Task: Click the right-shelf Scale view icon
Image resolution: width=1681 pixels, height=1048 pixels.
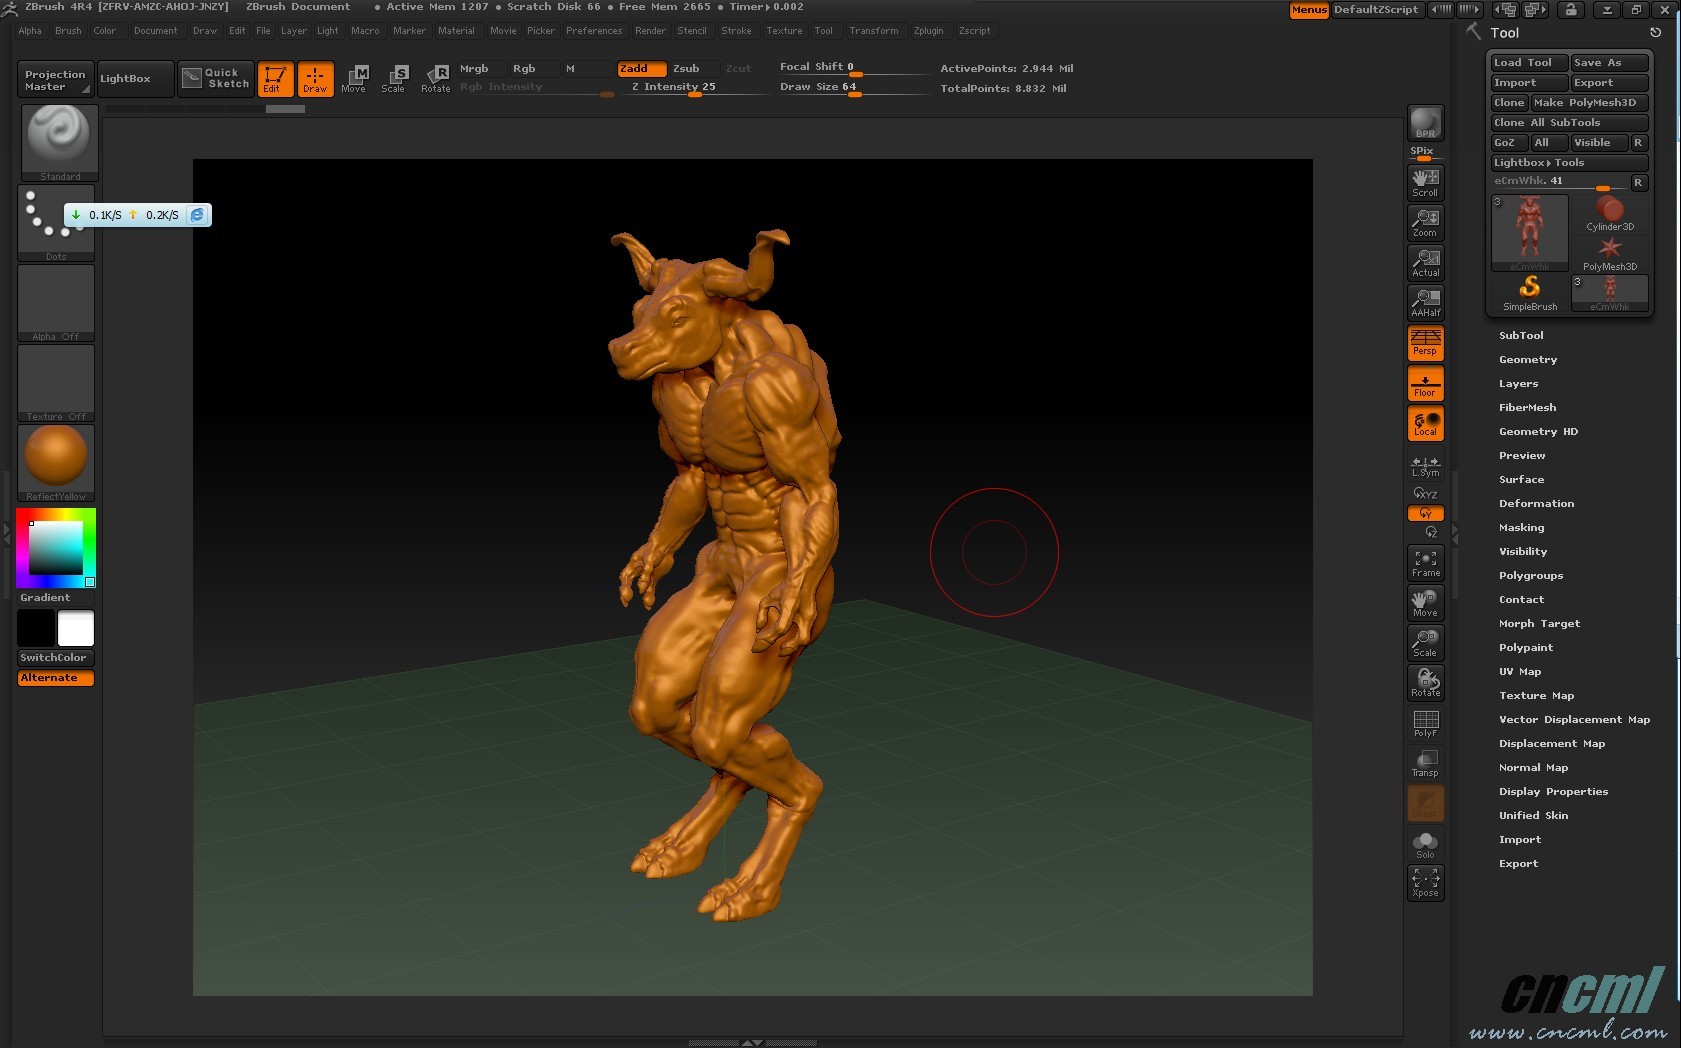Action: 1425,642
